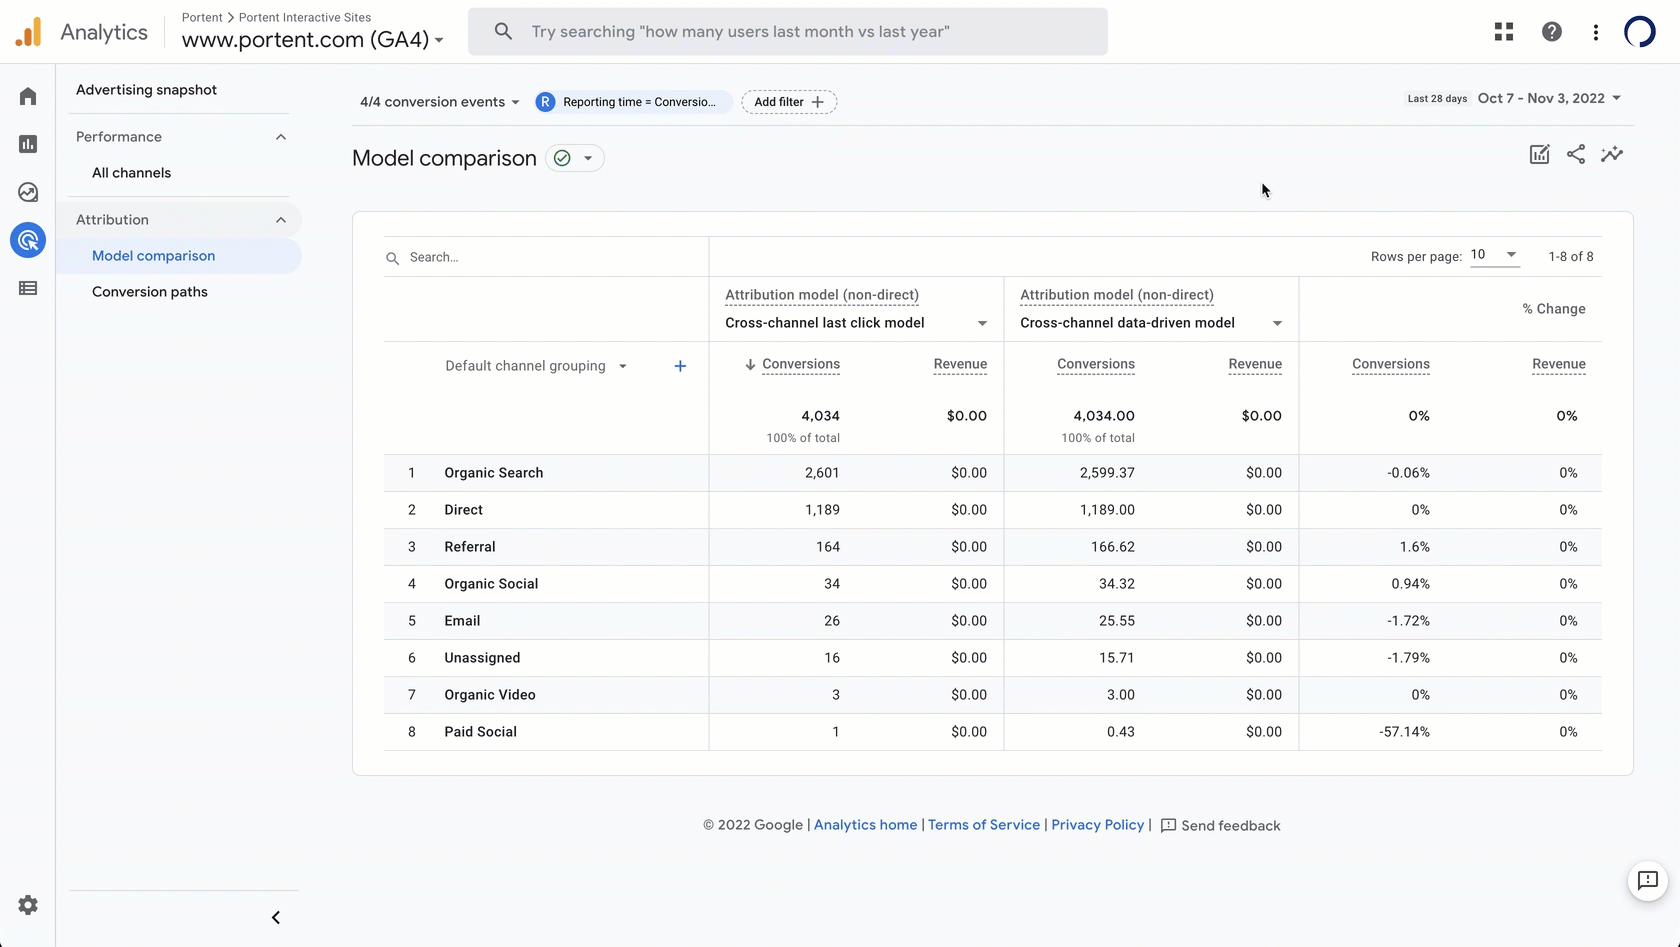Click the -57.14% change value
The width and height of the screenshot is (1680, 947).
coord(1404,732)
